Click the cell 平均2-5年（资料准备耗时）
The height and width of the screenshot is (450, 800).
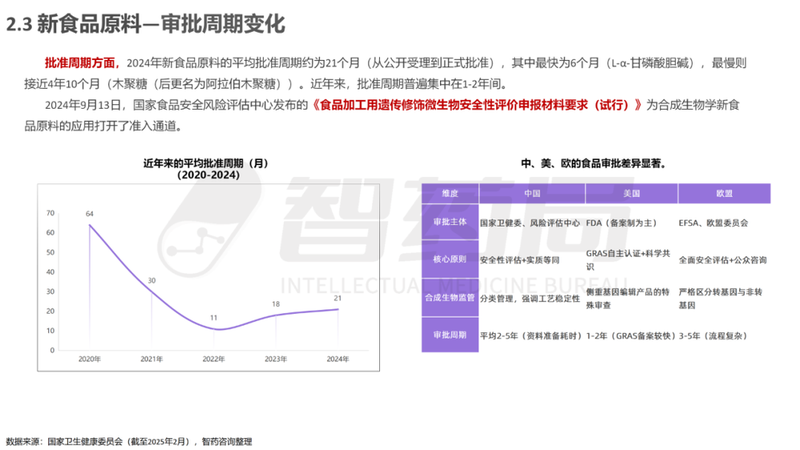pos(531,336)
